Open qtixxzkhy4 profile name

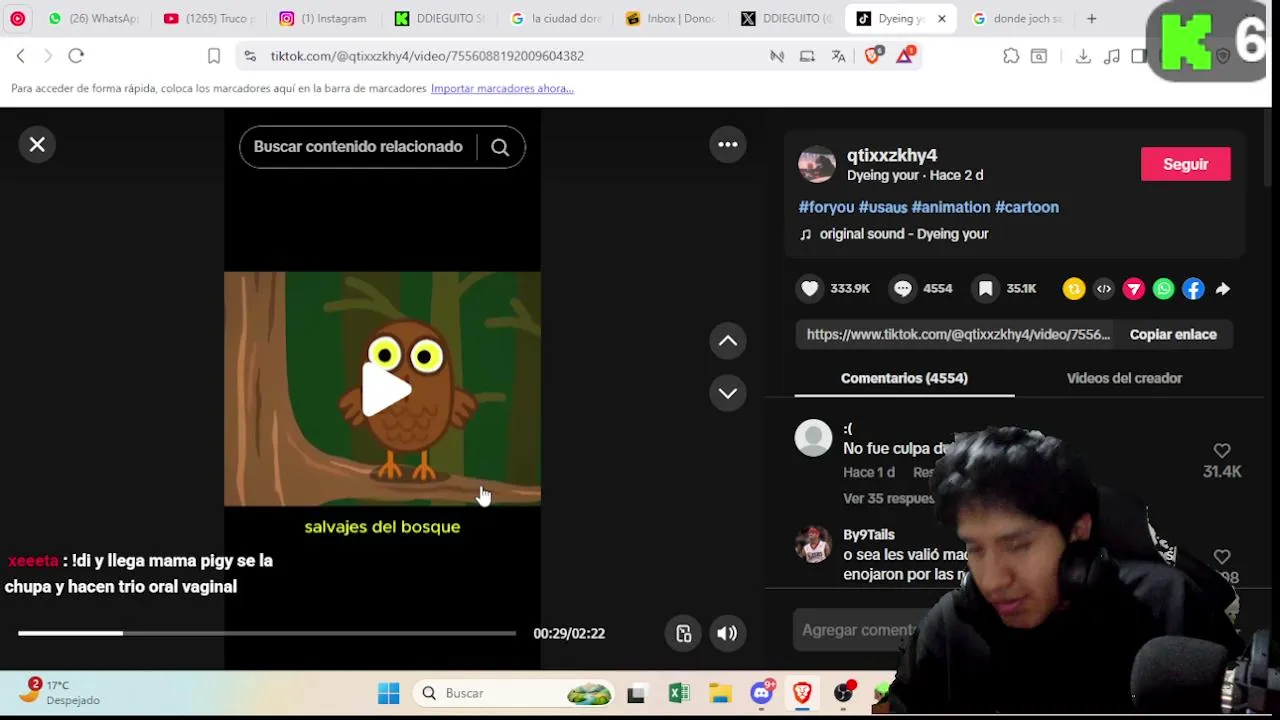pos(892,155)
